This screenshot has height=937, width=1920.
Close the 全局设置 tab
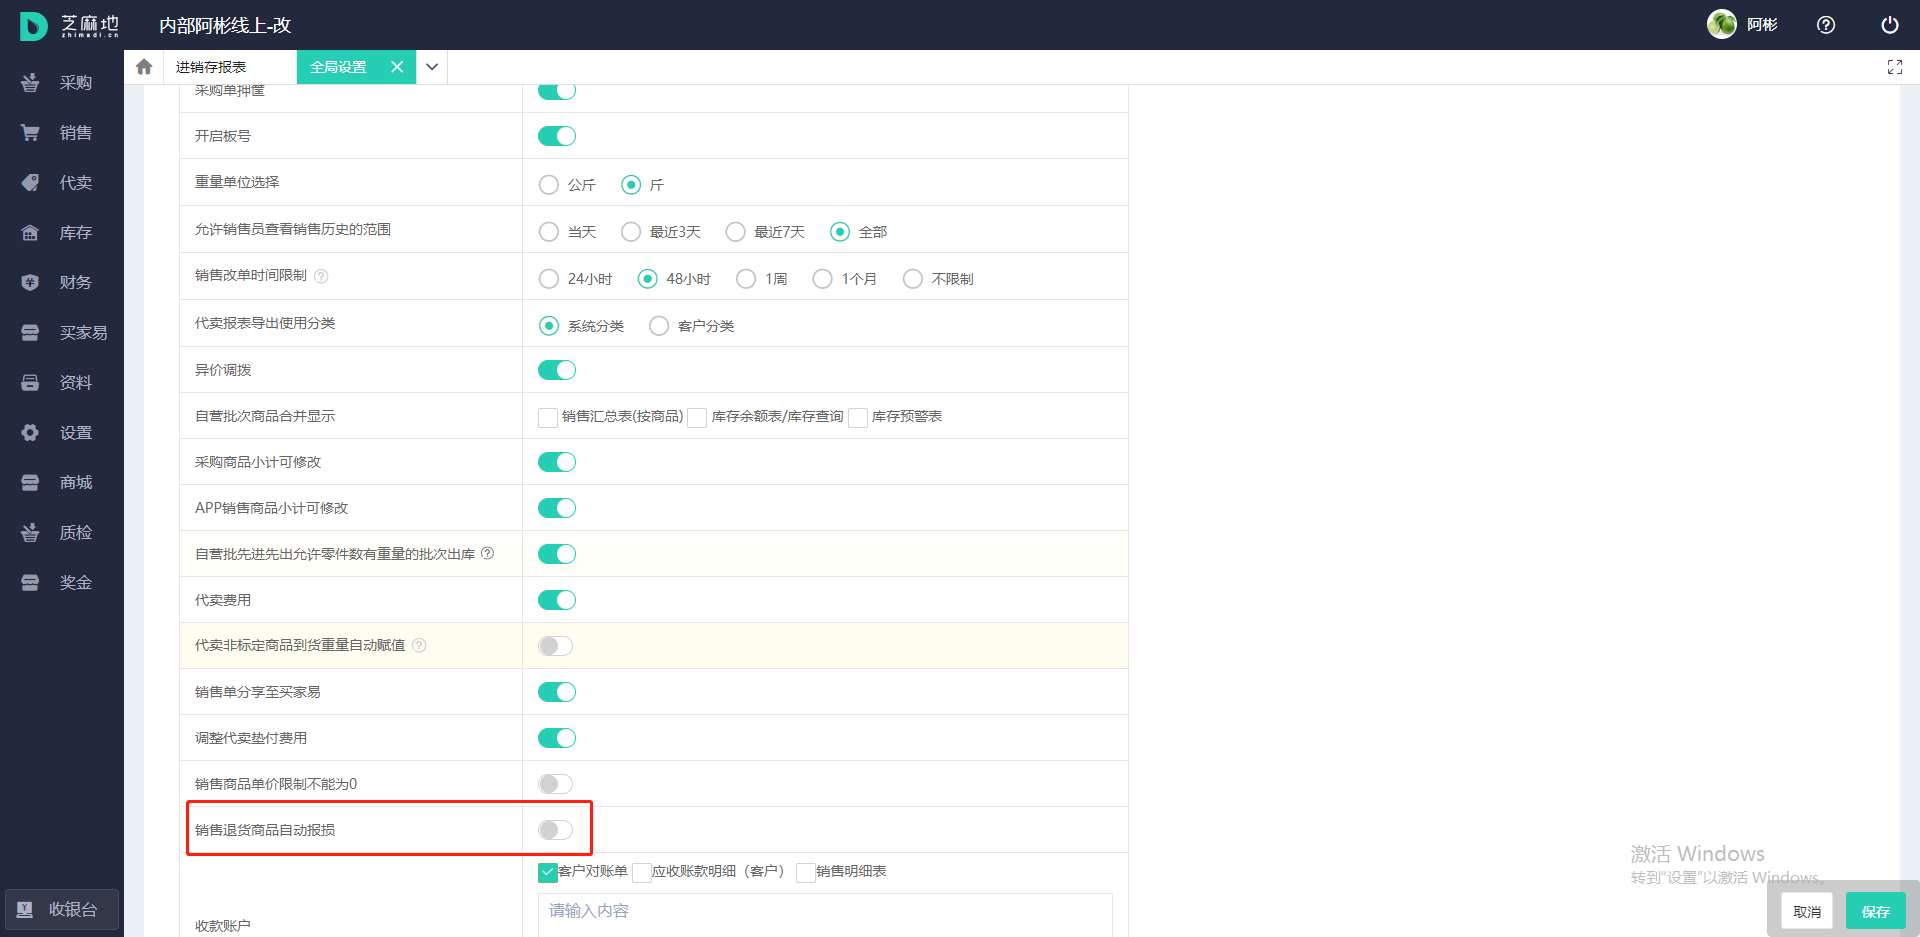tap(397, 67)
